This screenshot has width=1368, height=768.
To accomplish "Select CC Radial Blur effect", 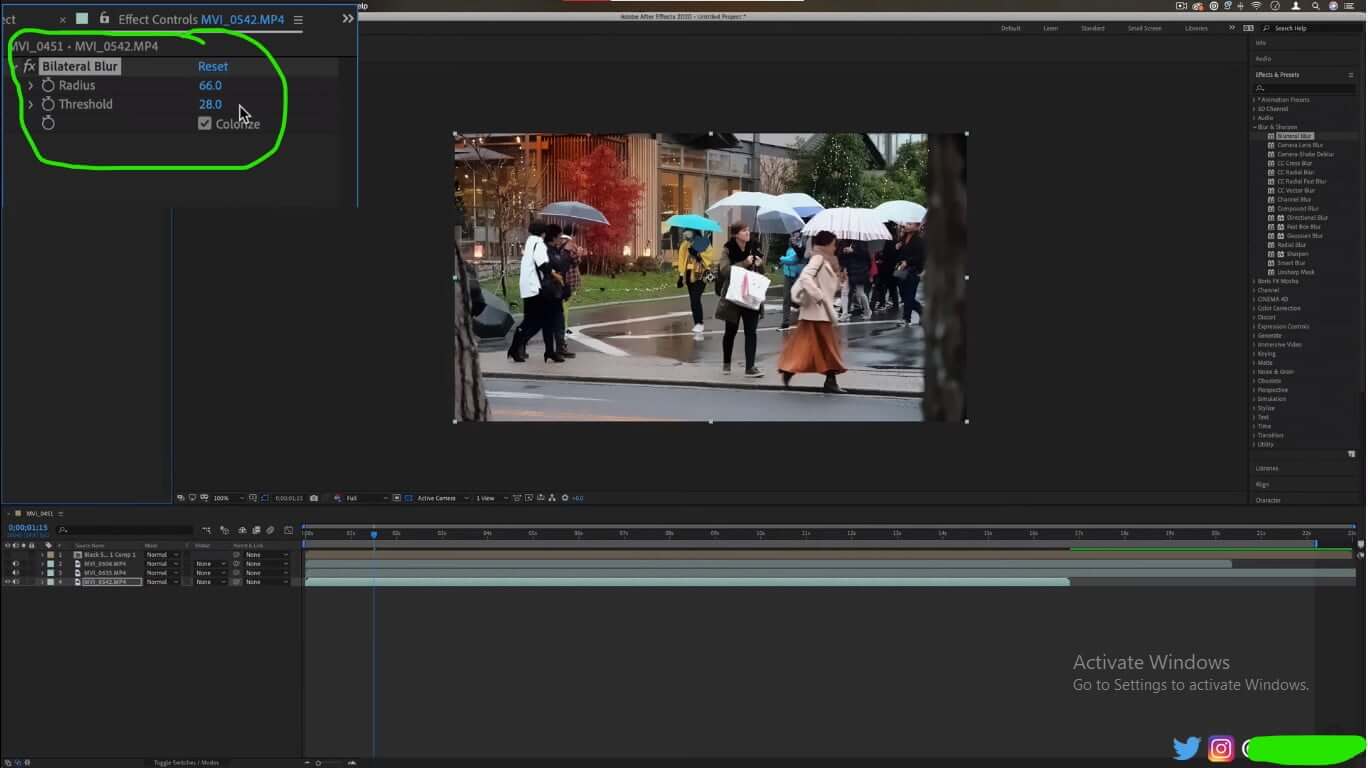I will click(1296, 172).
